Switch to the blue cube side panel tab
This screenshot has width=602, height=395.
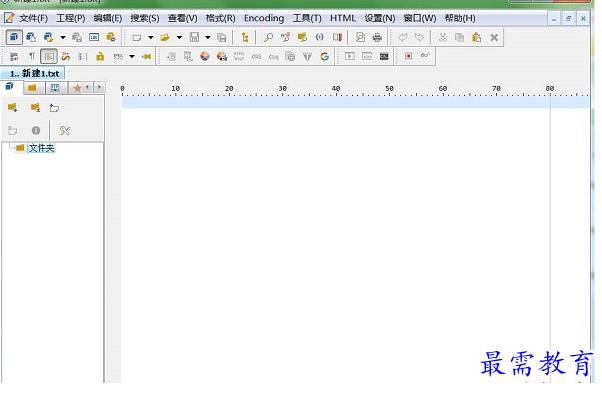(x=10, y=87)
